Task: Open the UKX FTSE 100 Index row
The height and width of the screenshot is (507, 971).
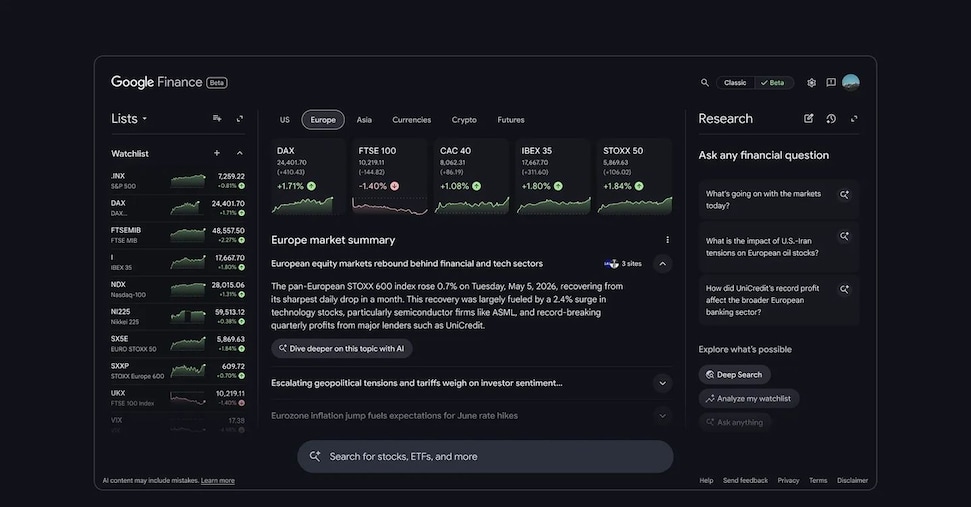Action: point(178,398)
